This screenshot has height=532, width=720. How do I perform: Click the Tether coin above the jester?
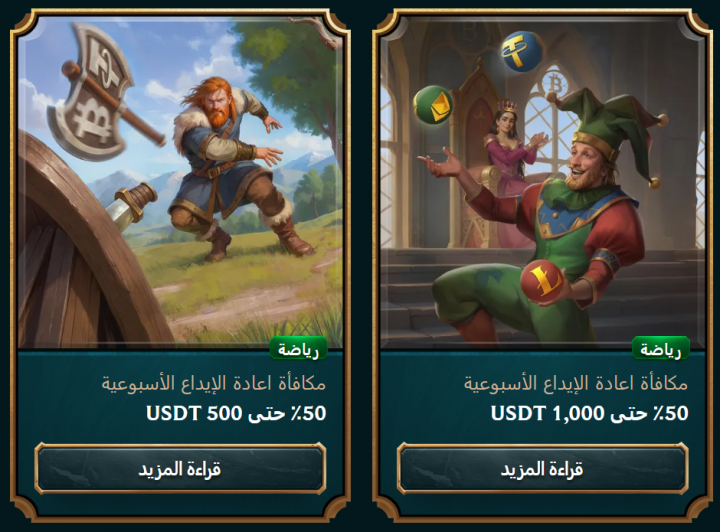tap(522, 51)
